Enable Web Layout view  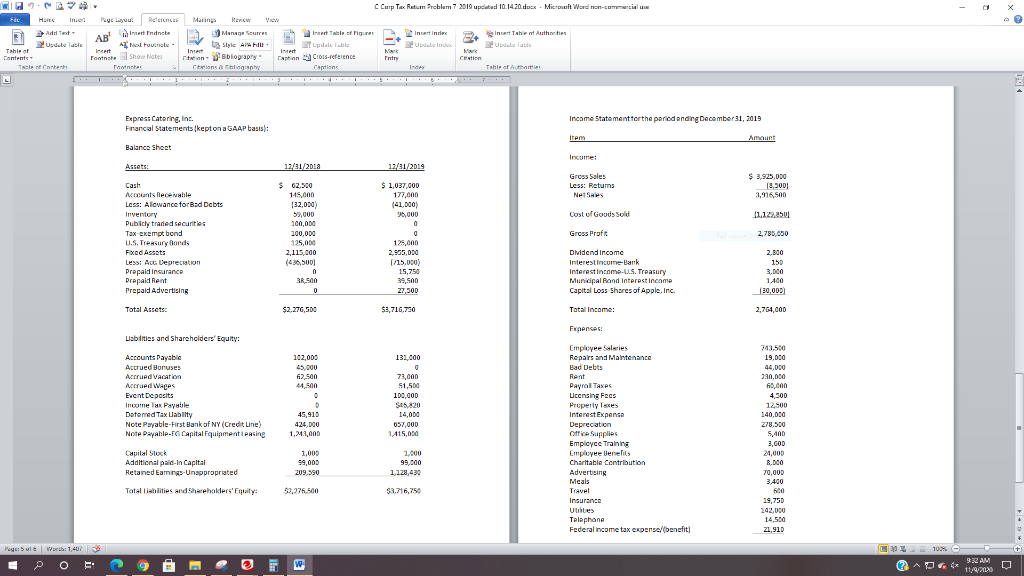pyautogui.click(x=901, y=547)
